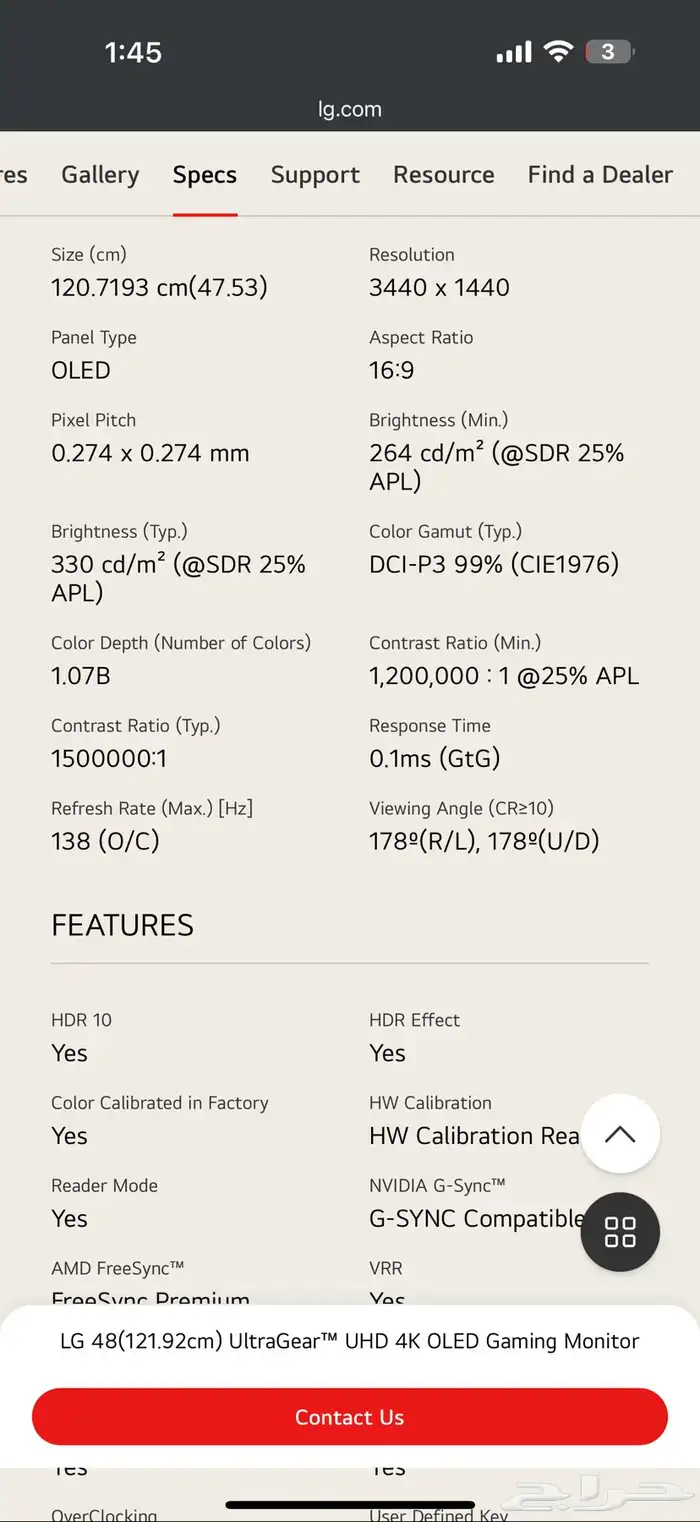Image resolution: width=700 pixels, height=1522 pixels.
Task: Tap the Wi-Fi status icon
Action: pyautogui.click(x=558, y=51)
